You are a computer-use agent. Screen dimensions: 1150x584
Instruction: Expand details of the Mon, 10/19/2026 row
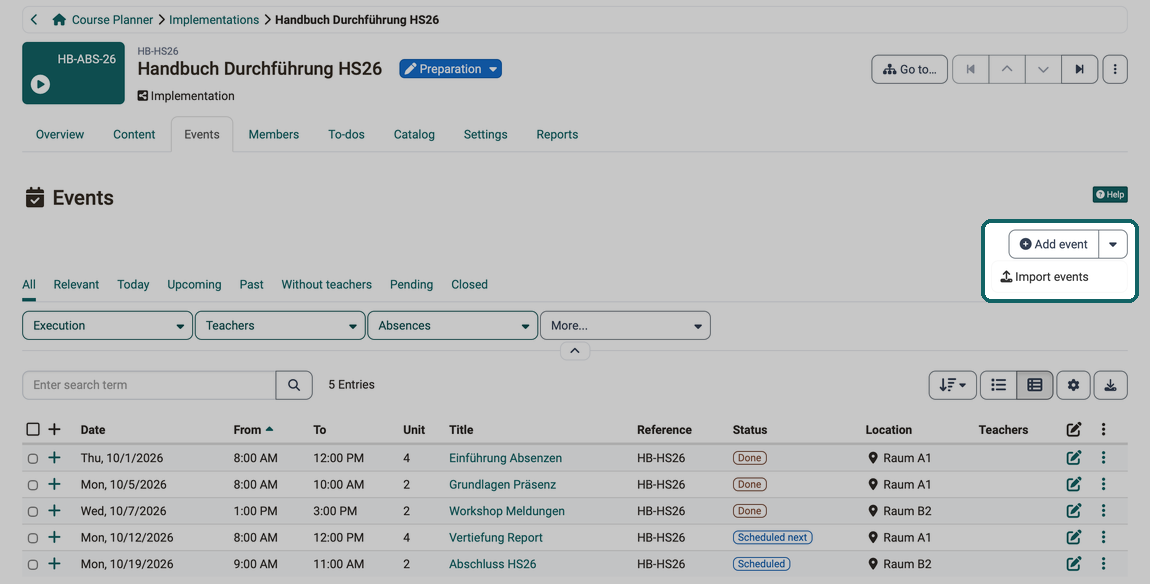(54, 564)
